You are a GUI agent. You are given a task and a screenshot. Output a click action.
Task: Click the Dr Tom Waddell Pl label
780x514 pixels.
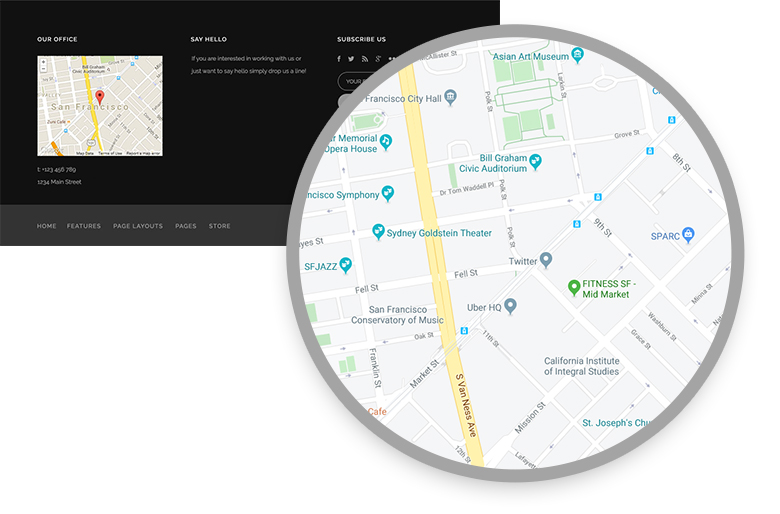coord(467,189)
